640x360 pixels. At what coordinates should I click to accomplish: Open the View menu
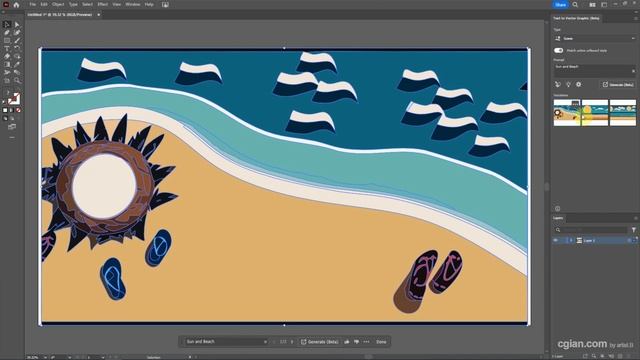pyautogui.click(x=116, y=4)
